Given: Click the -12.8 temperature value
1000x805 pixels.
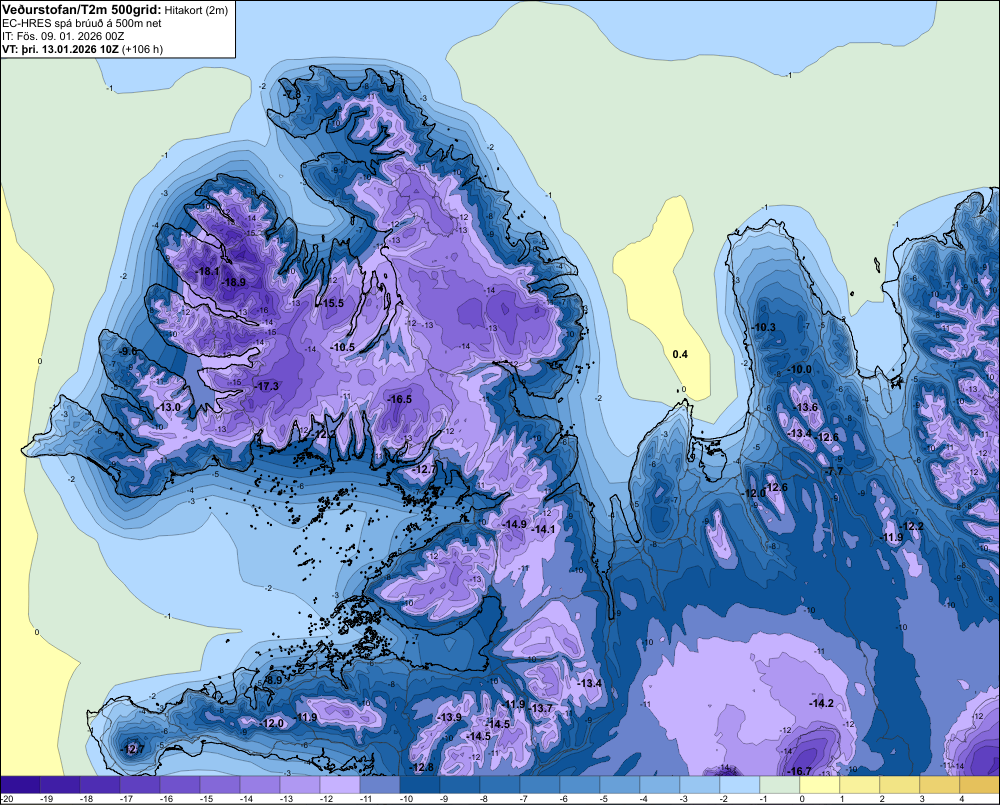Looking at the screenshot, I should coord(421,767).
